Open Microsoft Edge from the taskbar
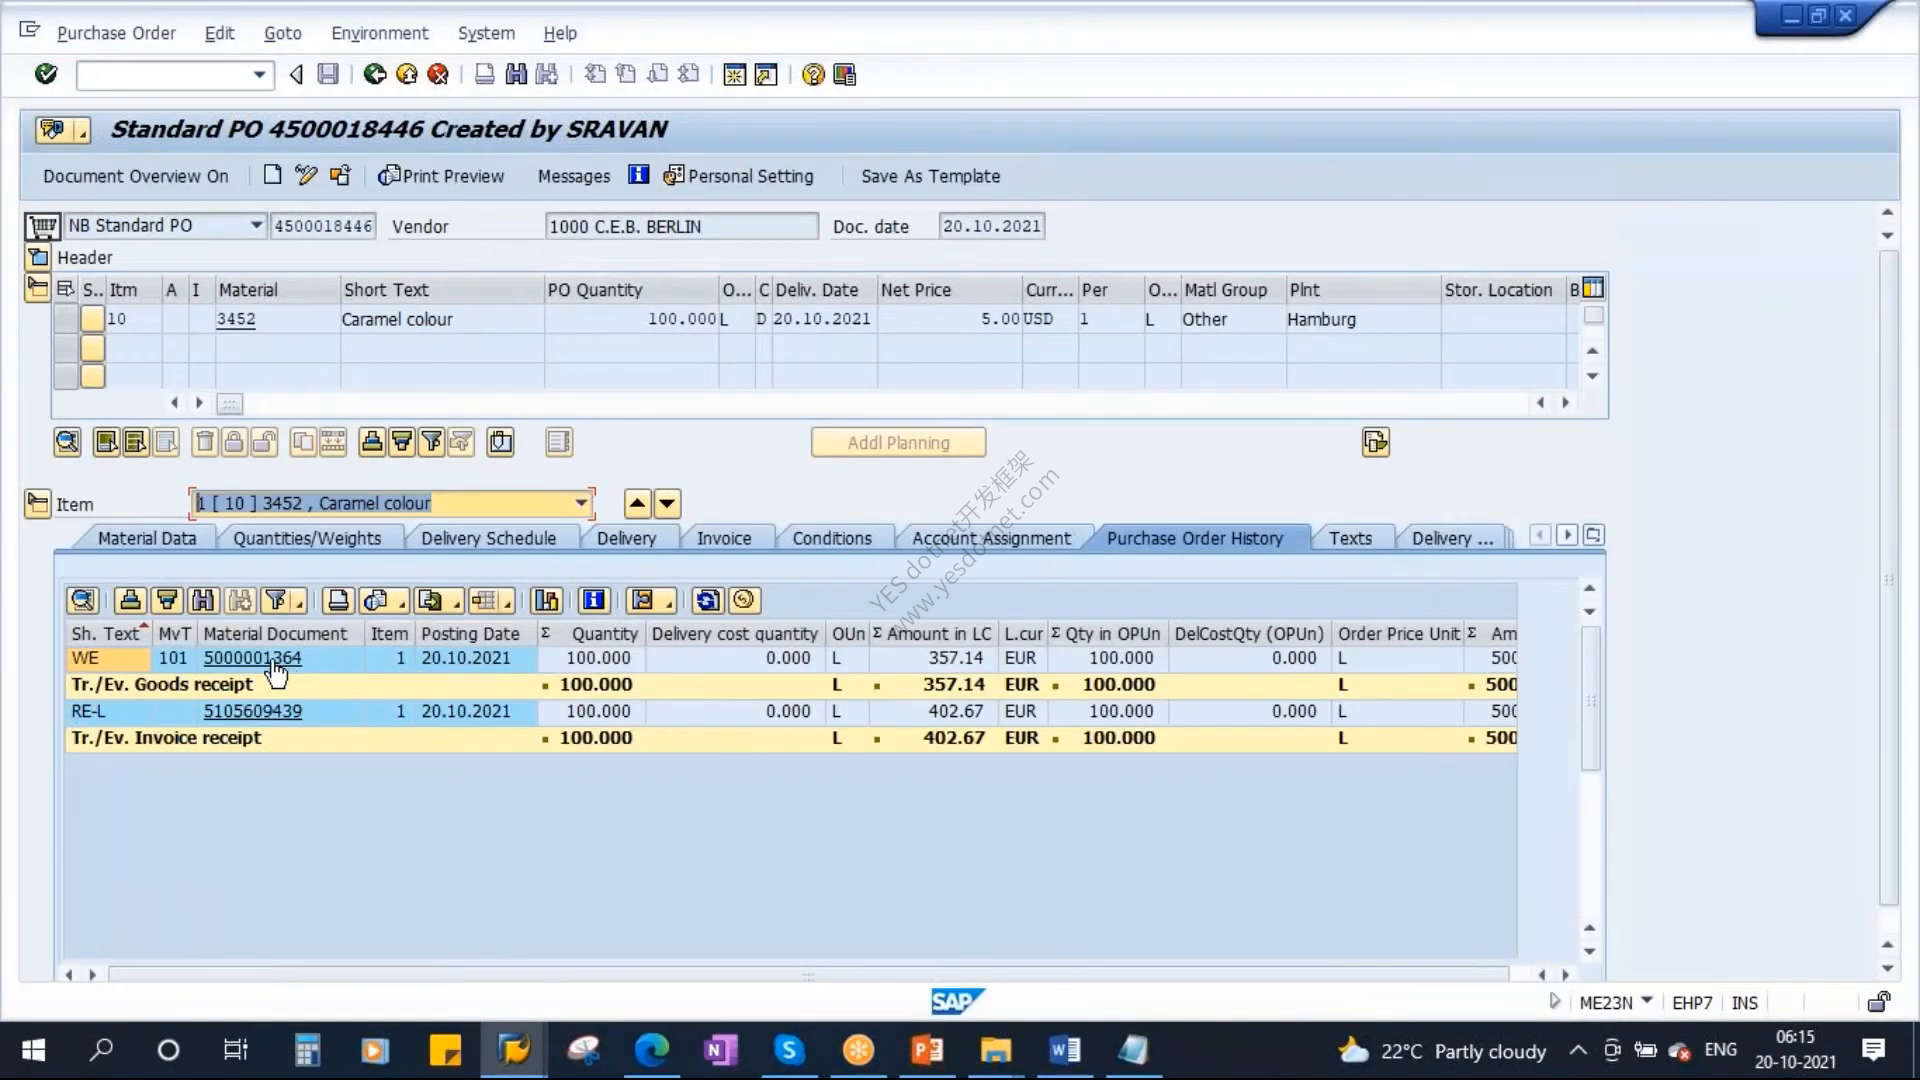1920x1080 pixels. point(651,1050)
